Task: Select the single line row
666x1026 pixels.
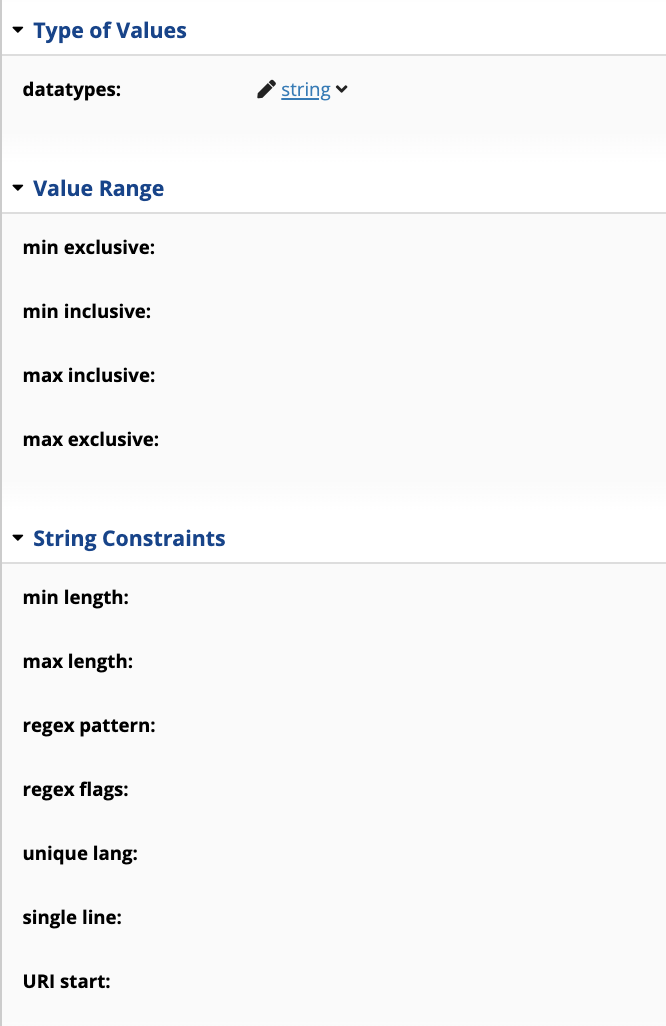Action: point(334,917)
